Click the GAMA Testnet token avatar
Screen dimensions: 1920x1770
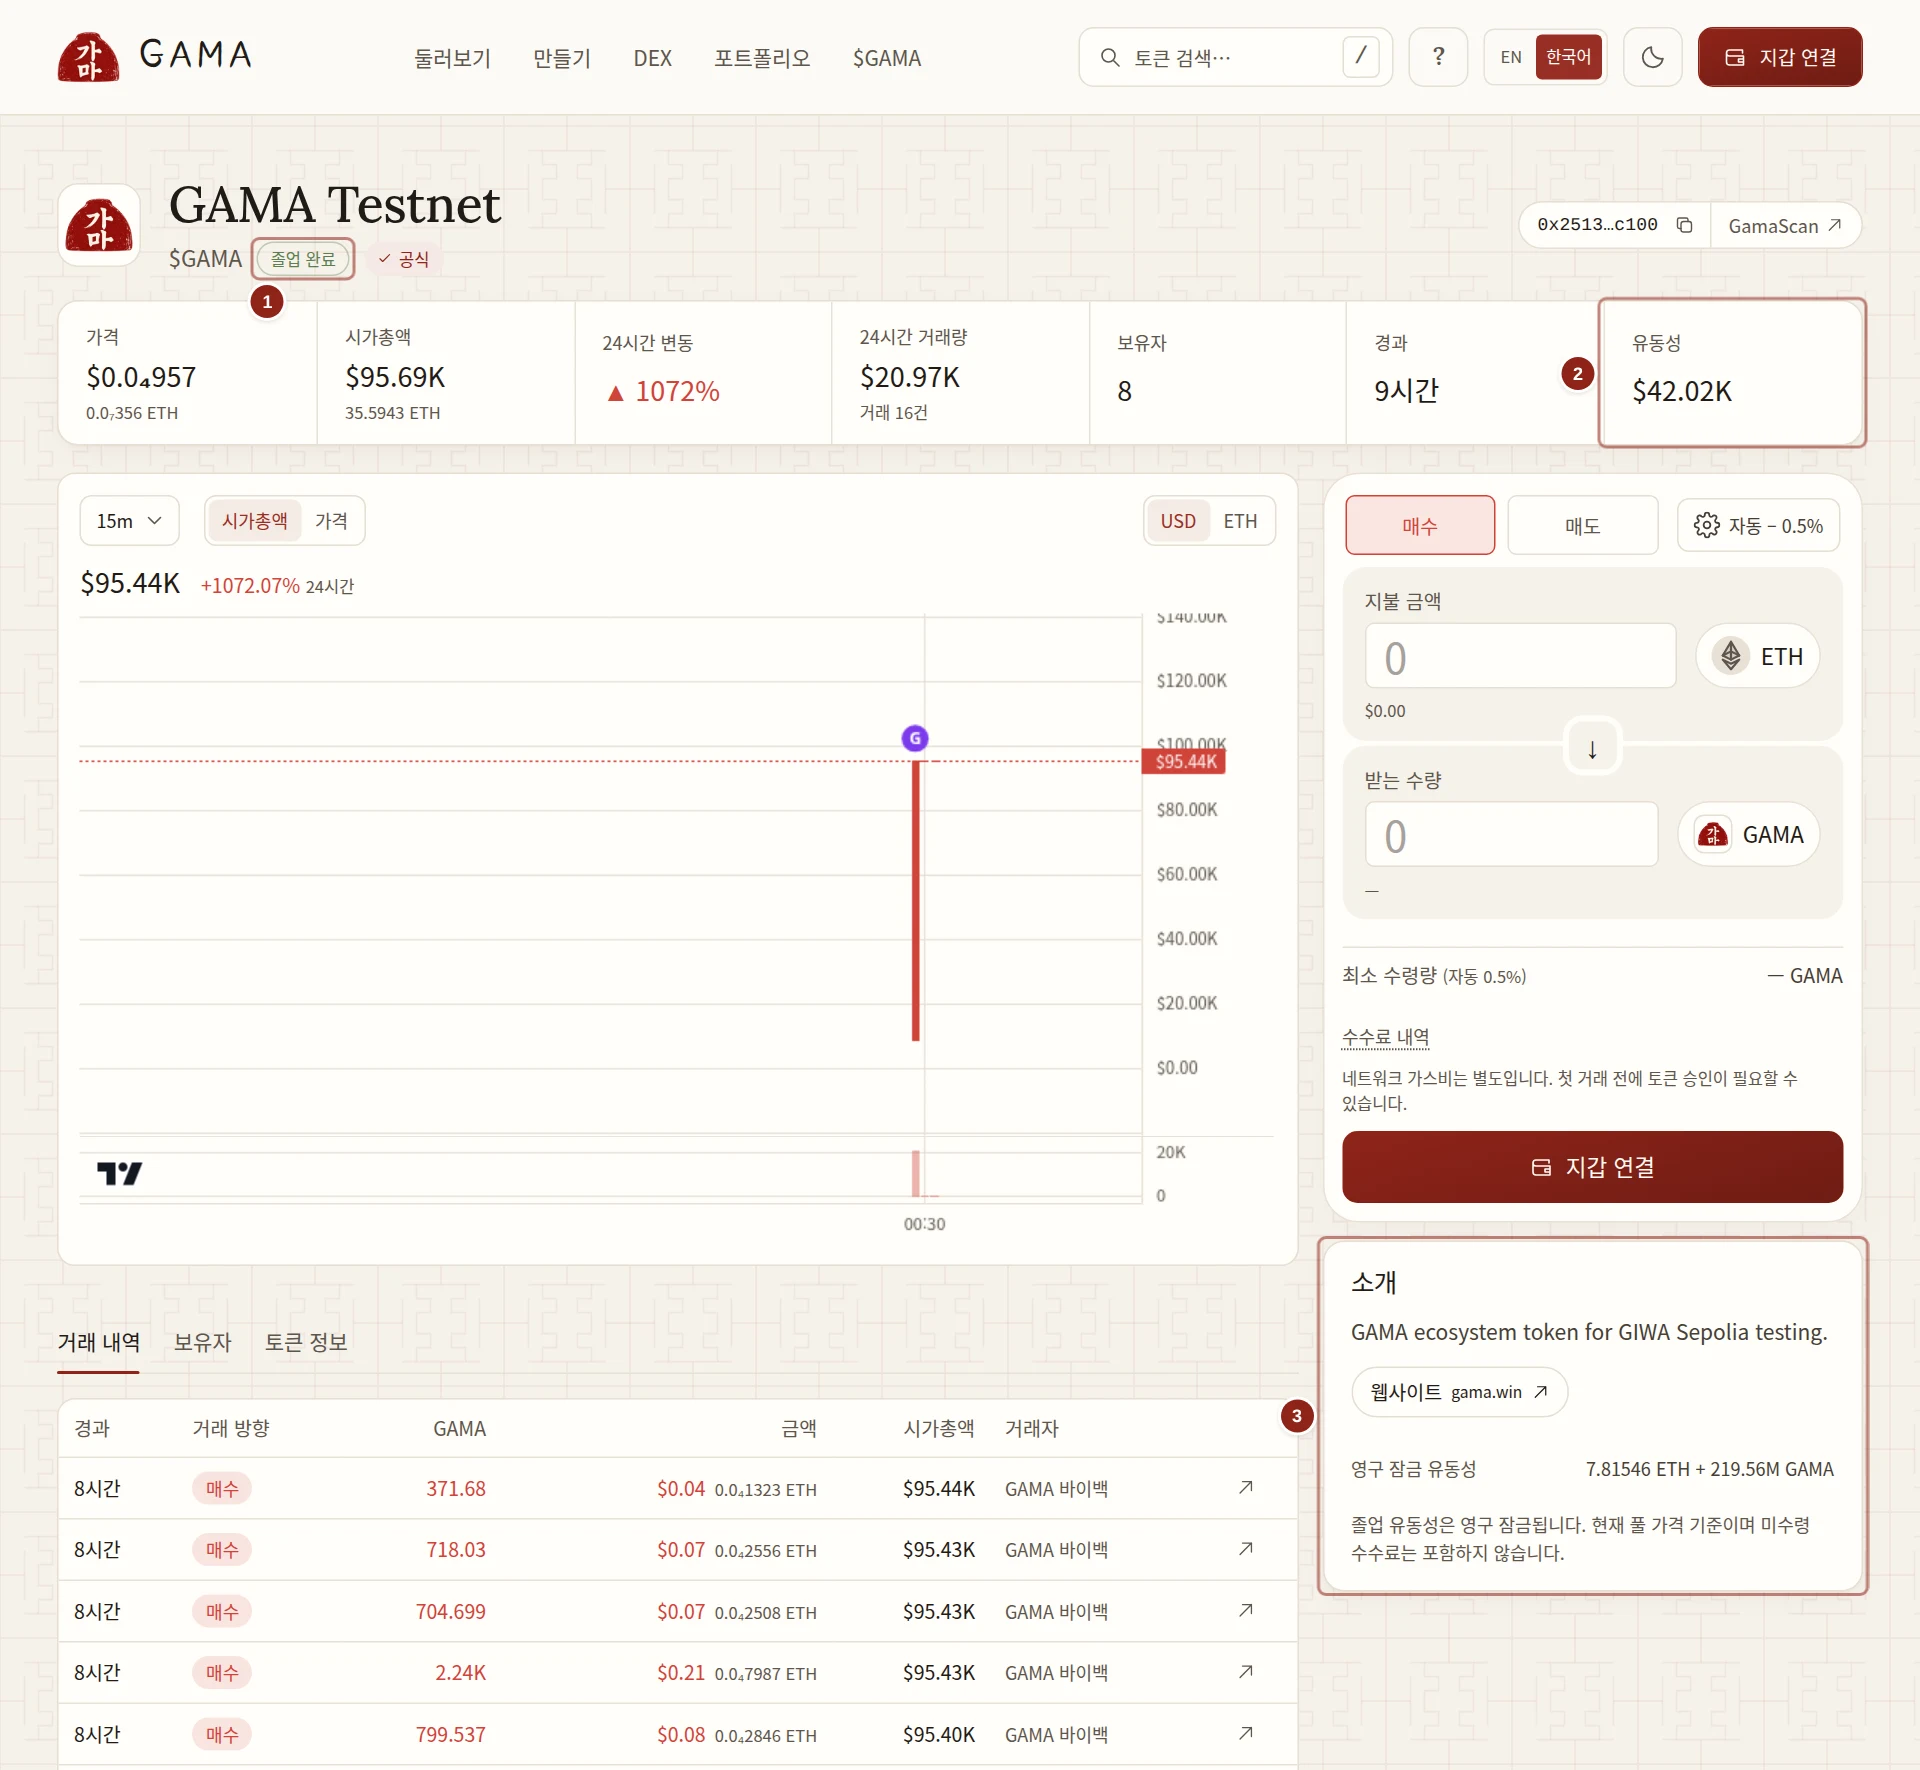click(x=99, y=225)
